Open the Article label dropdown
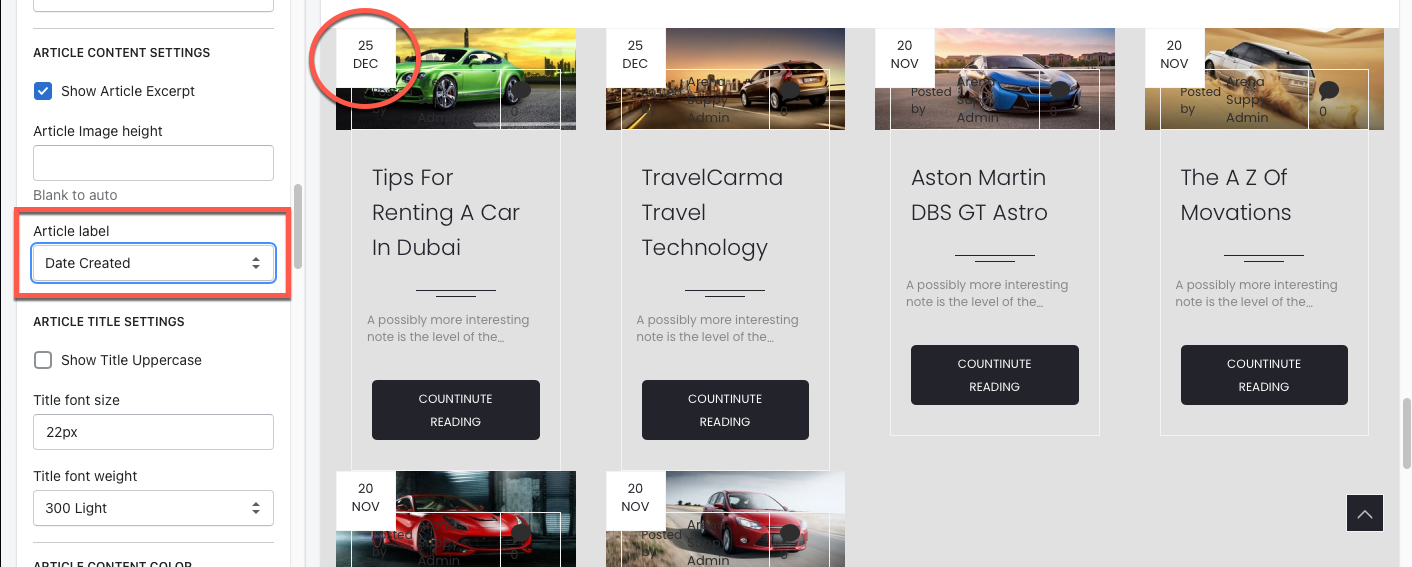The width and height of the screenshot is (1412, 567). [153, 263]
